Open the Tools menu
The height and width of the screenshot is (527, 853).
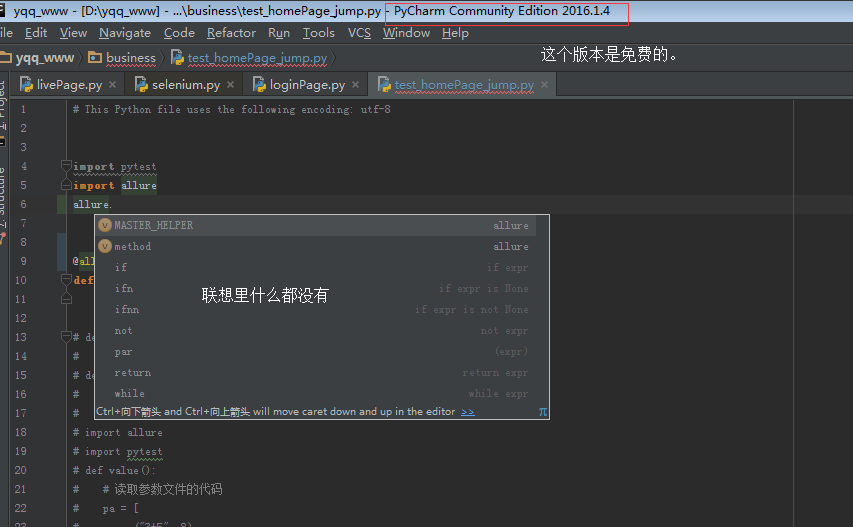[318, 33]
